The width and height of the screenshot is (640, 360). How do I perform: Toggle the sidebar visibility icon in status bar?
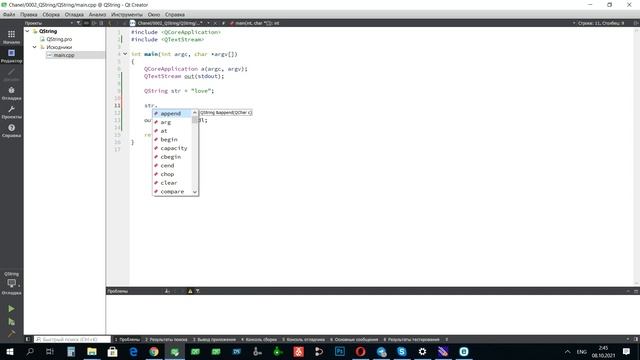(28, 339)
